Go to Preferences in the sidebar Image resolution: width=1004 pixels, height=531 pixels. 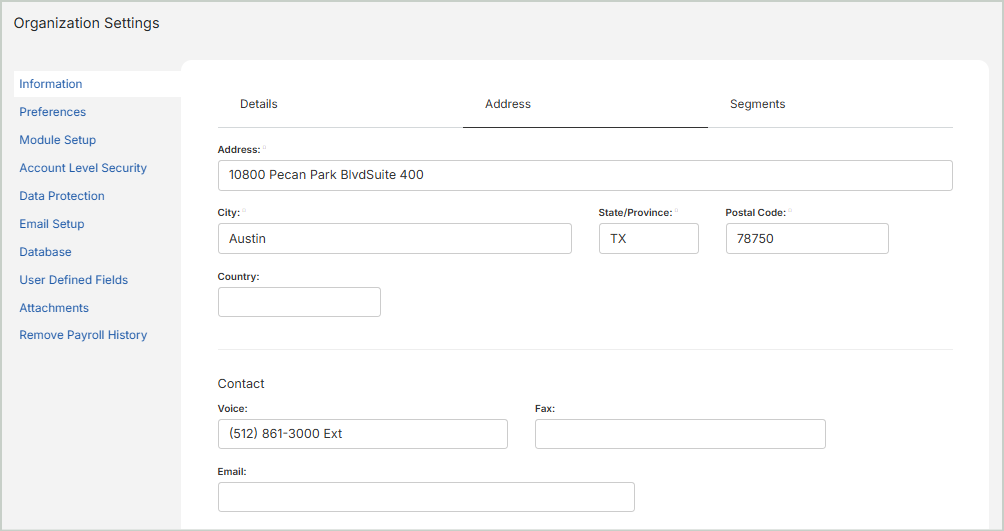click(53, 112)
